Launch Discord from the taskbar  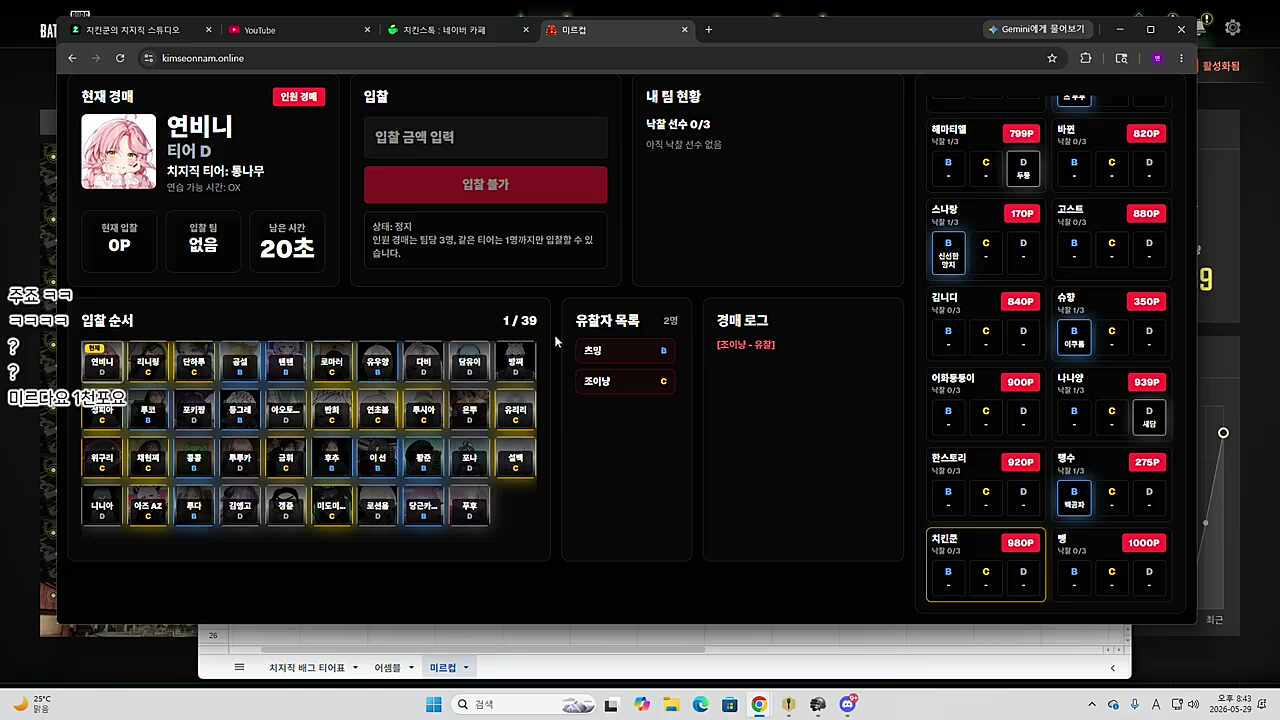(x=848, y=704)
